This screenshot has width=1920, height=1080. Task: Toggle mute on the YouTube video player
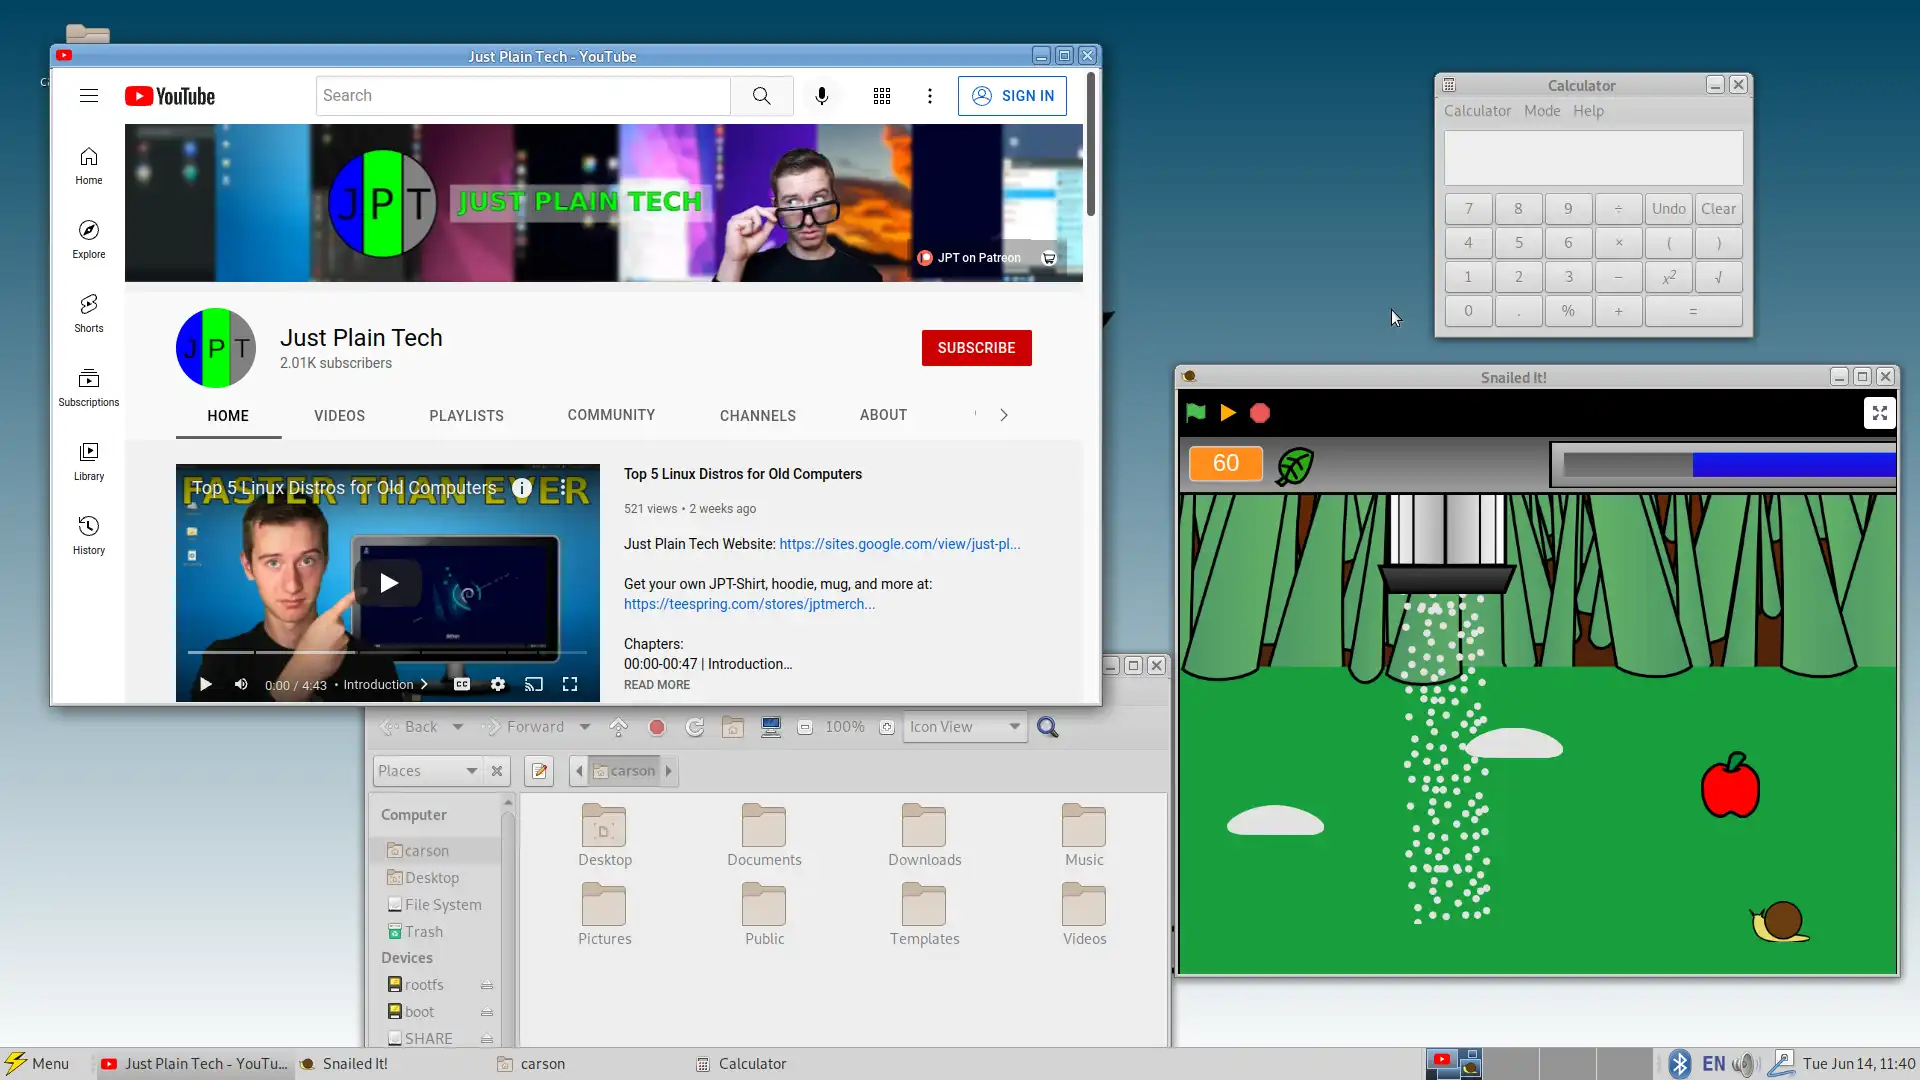[240, 683]
